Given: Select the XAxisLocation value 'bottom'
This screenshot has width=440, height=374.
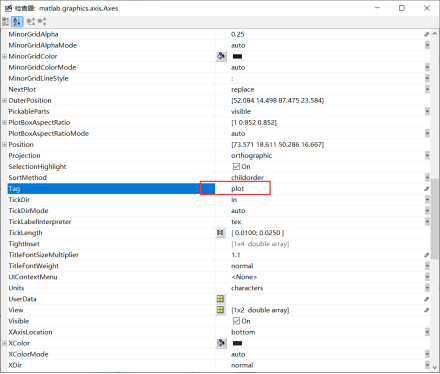Looking at the screenshot, I should 243,332.
